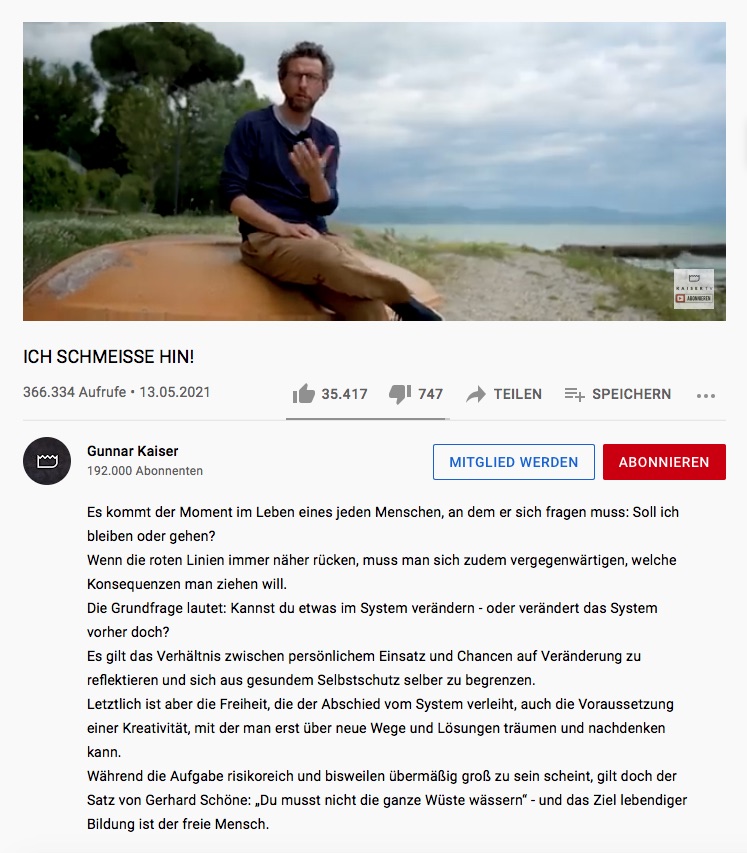This screenshot has height=853, width=747.
Task: Click the video player to toggle playback
Action: coord(374,171)
